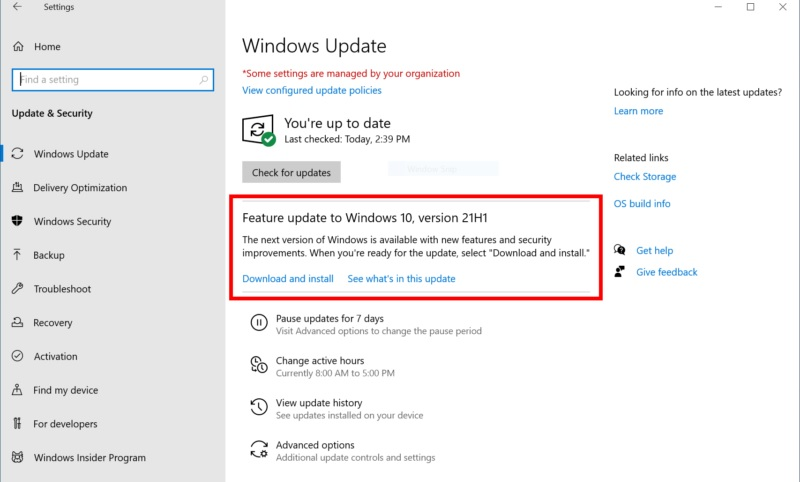The width and height of the screenshot is (800, 482).
Task: Open the Troubleshoot page
Action: click(x=62, y=289)
